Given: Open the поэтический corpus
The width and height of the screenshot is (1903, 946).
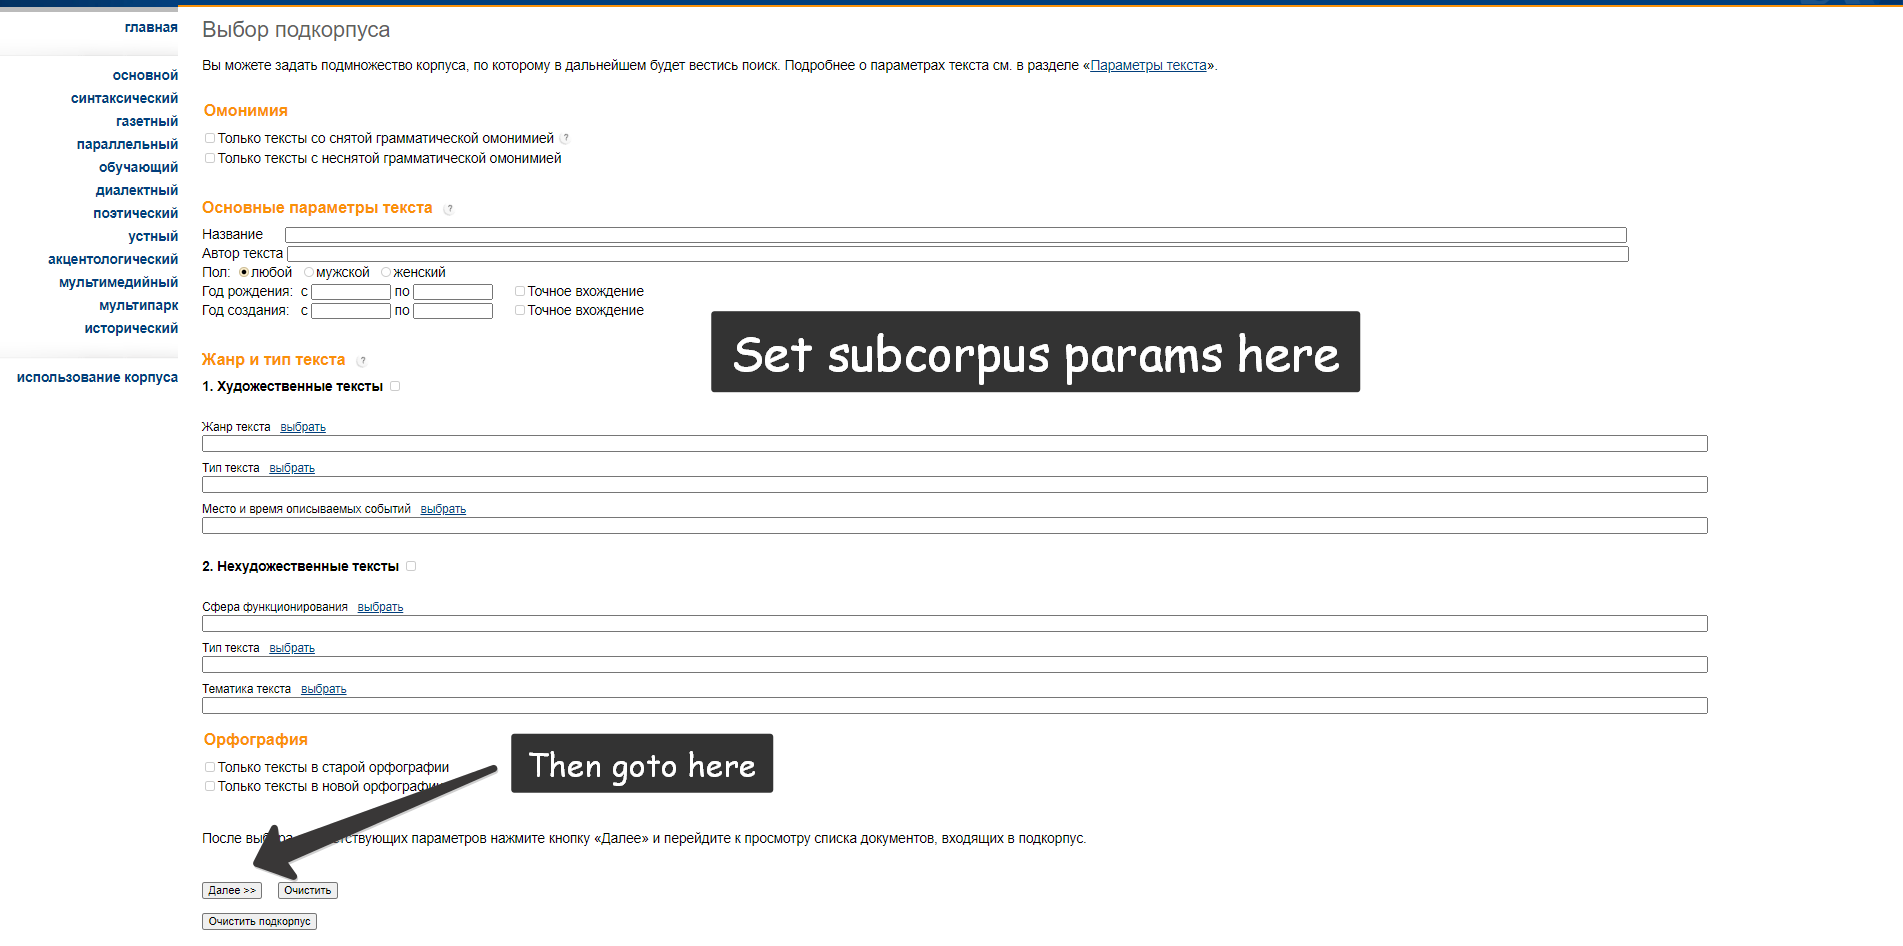Looking at the screenshot, I should (135, 213).
